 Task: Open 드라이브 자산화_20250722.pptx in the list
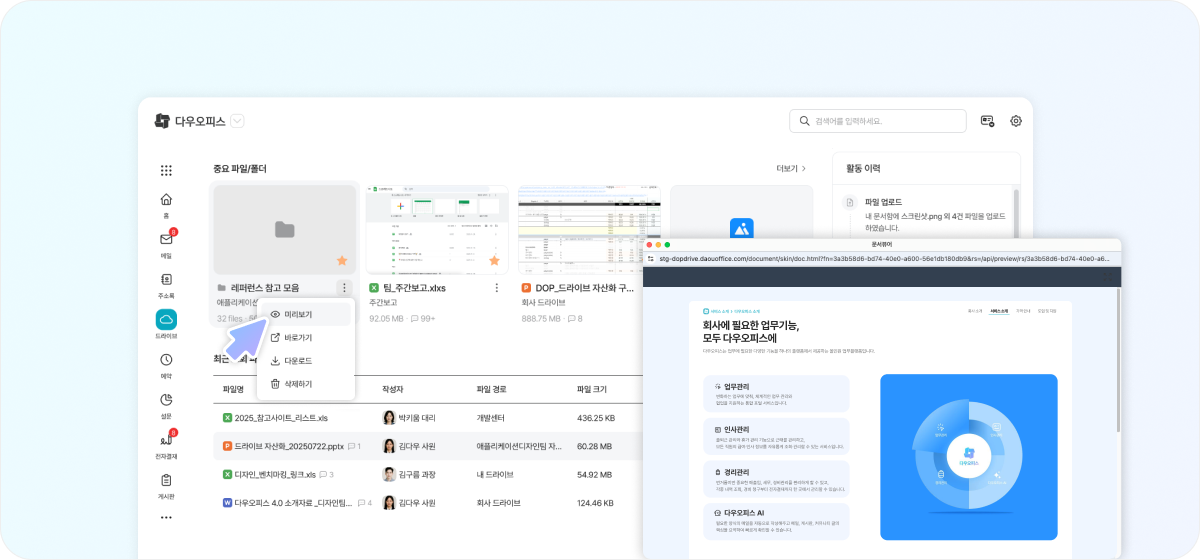pos(289,445)
